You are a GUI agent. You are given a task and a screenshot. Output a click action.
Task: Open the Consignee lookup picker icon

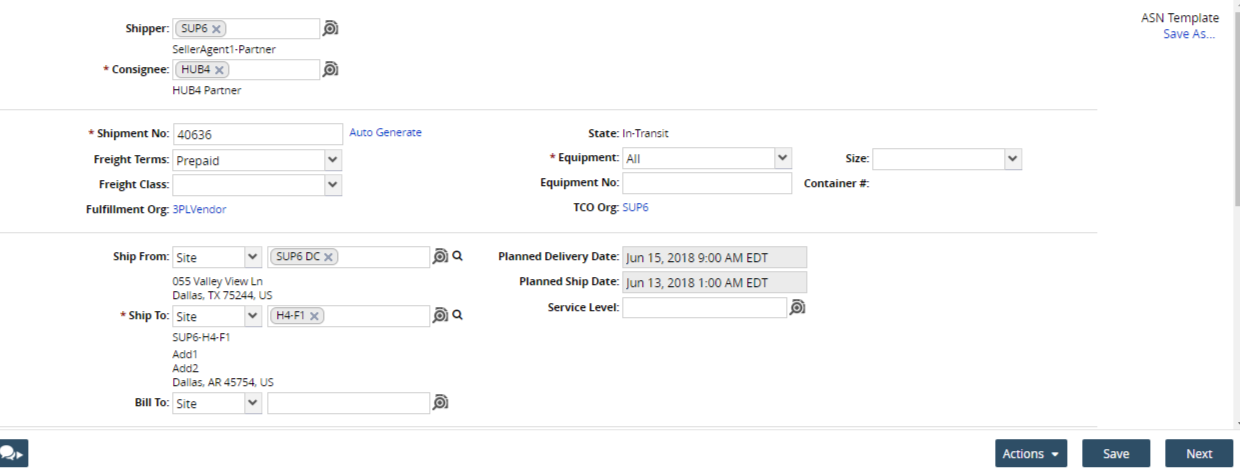[331, 69]
